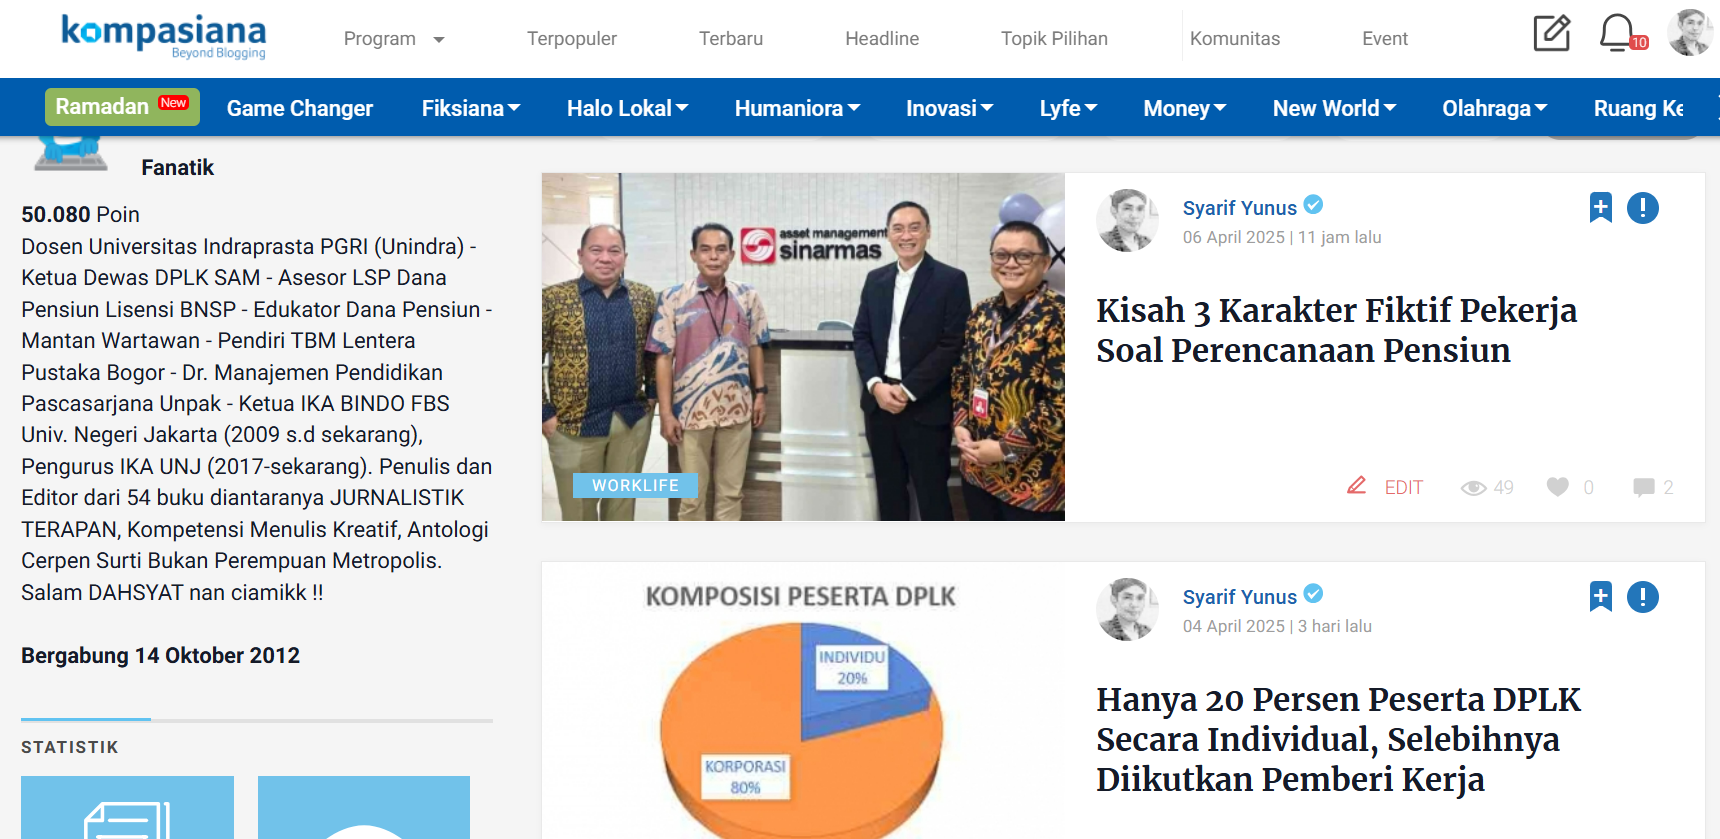This screenshot has height=839, width=1720.
Task: Go to the Terbaru page
Action: click(731, 39)
